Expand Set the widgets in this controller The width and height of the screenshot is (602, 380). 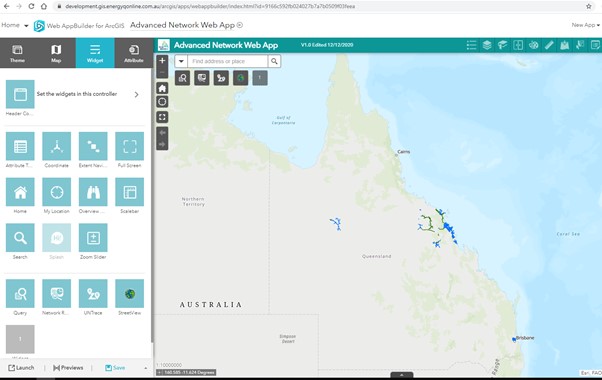136,94
